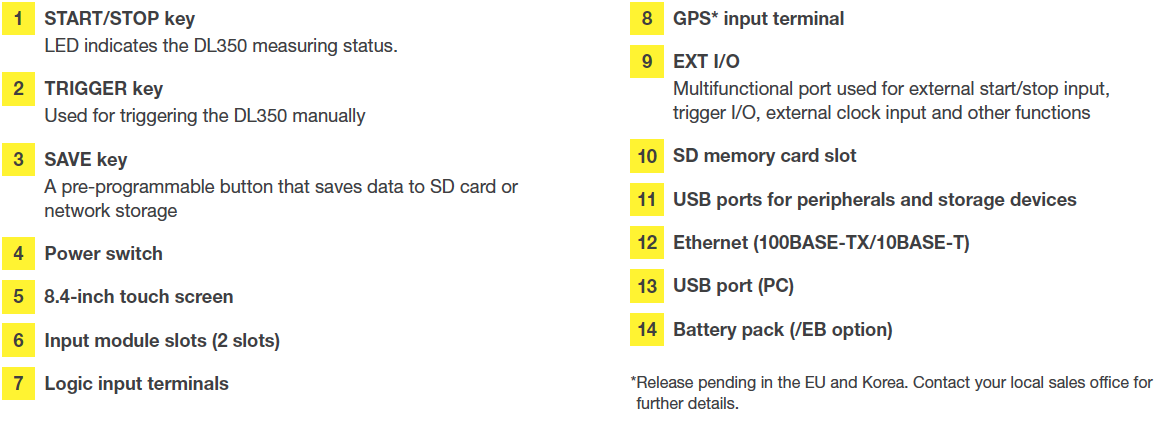This screenshot has width=1156, height=421.
Task: Click the EXT I/O heading
Action: point(706,62)
